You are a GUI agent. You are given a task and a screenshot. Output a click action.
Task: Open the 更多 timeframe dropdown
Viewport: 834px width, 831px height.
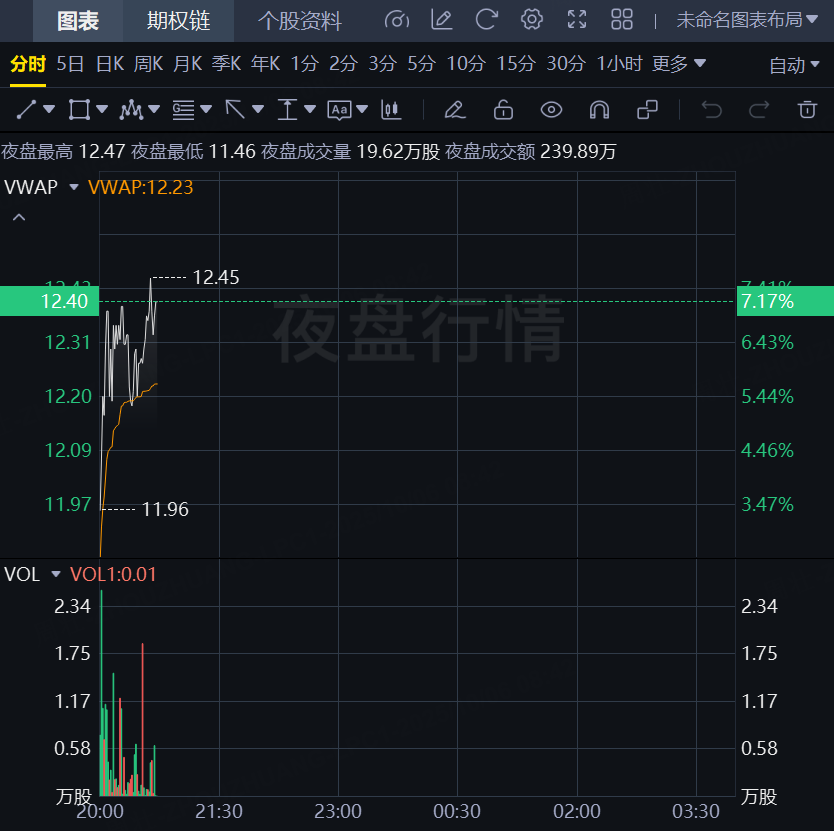(x=679, y=64)
